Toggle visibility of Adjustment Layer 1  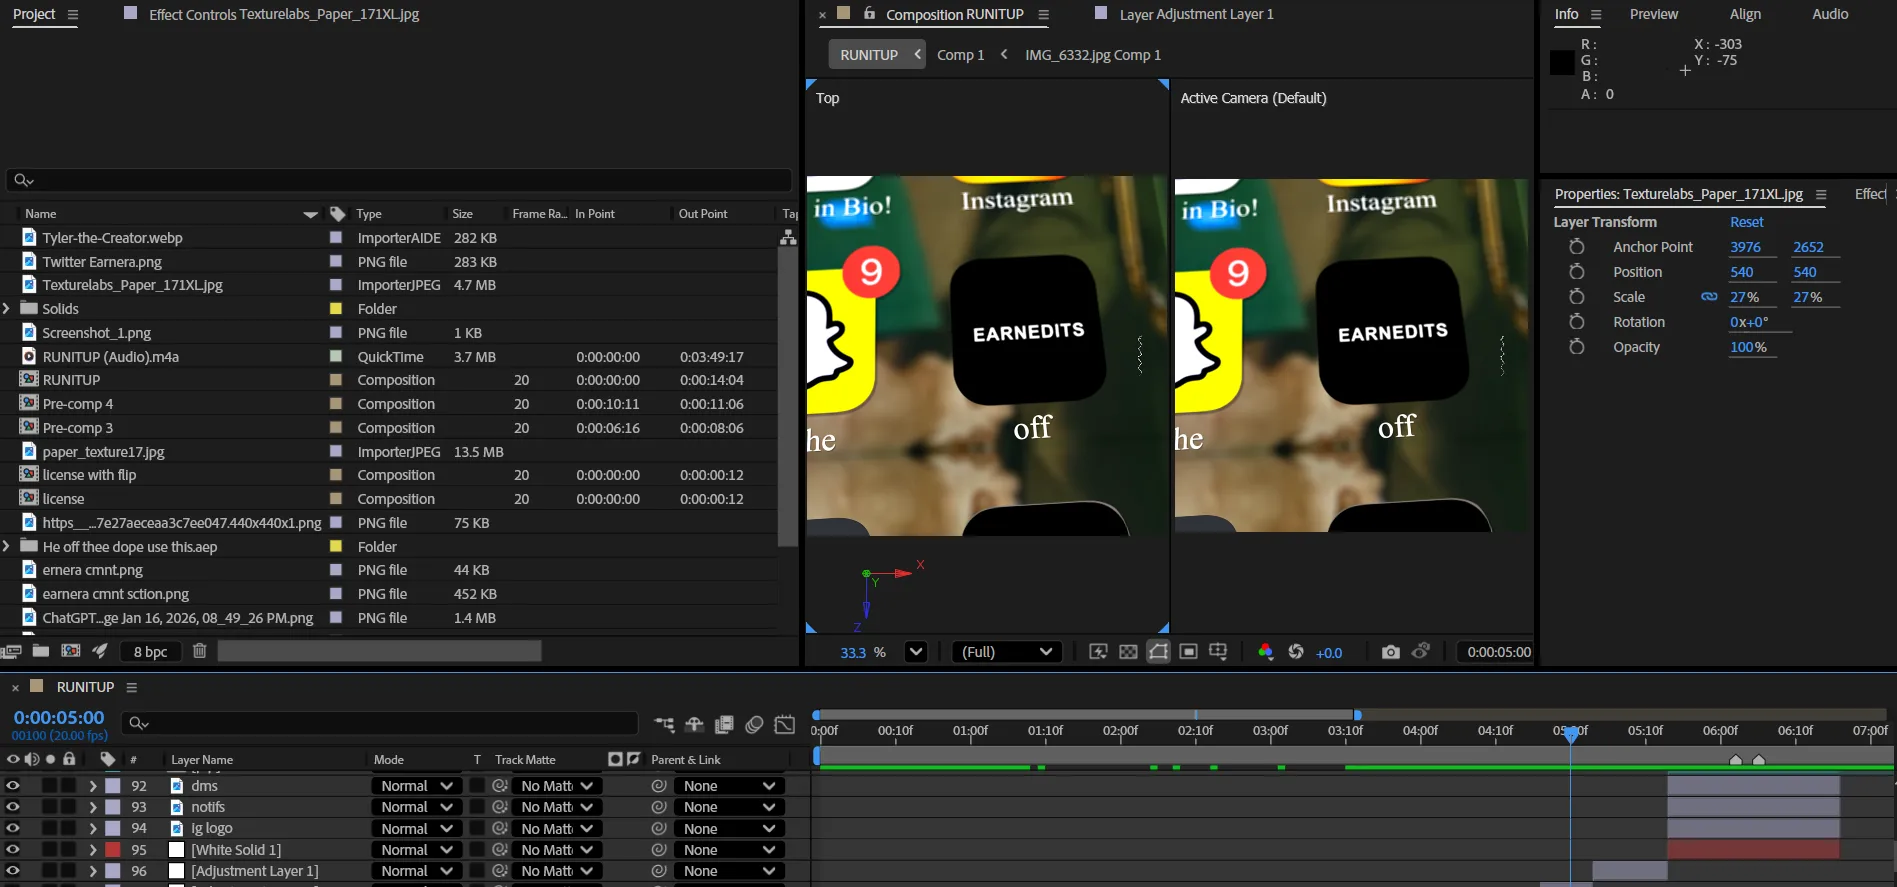tap(13, 871)
